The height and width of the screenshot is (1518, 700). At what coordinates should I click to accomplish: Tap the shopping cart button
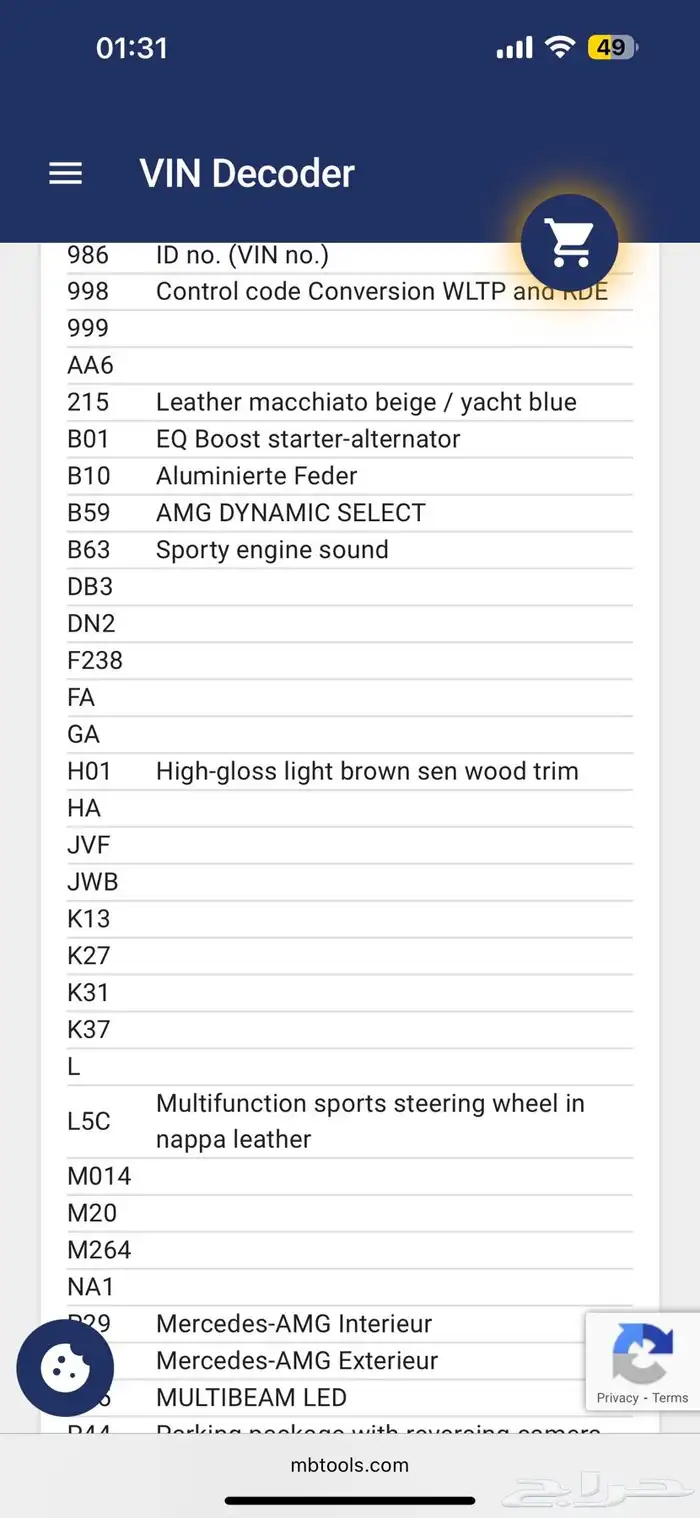[570, 243]
